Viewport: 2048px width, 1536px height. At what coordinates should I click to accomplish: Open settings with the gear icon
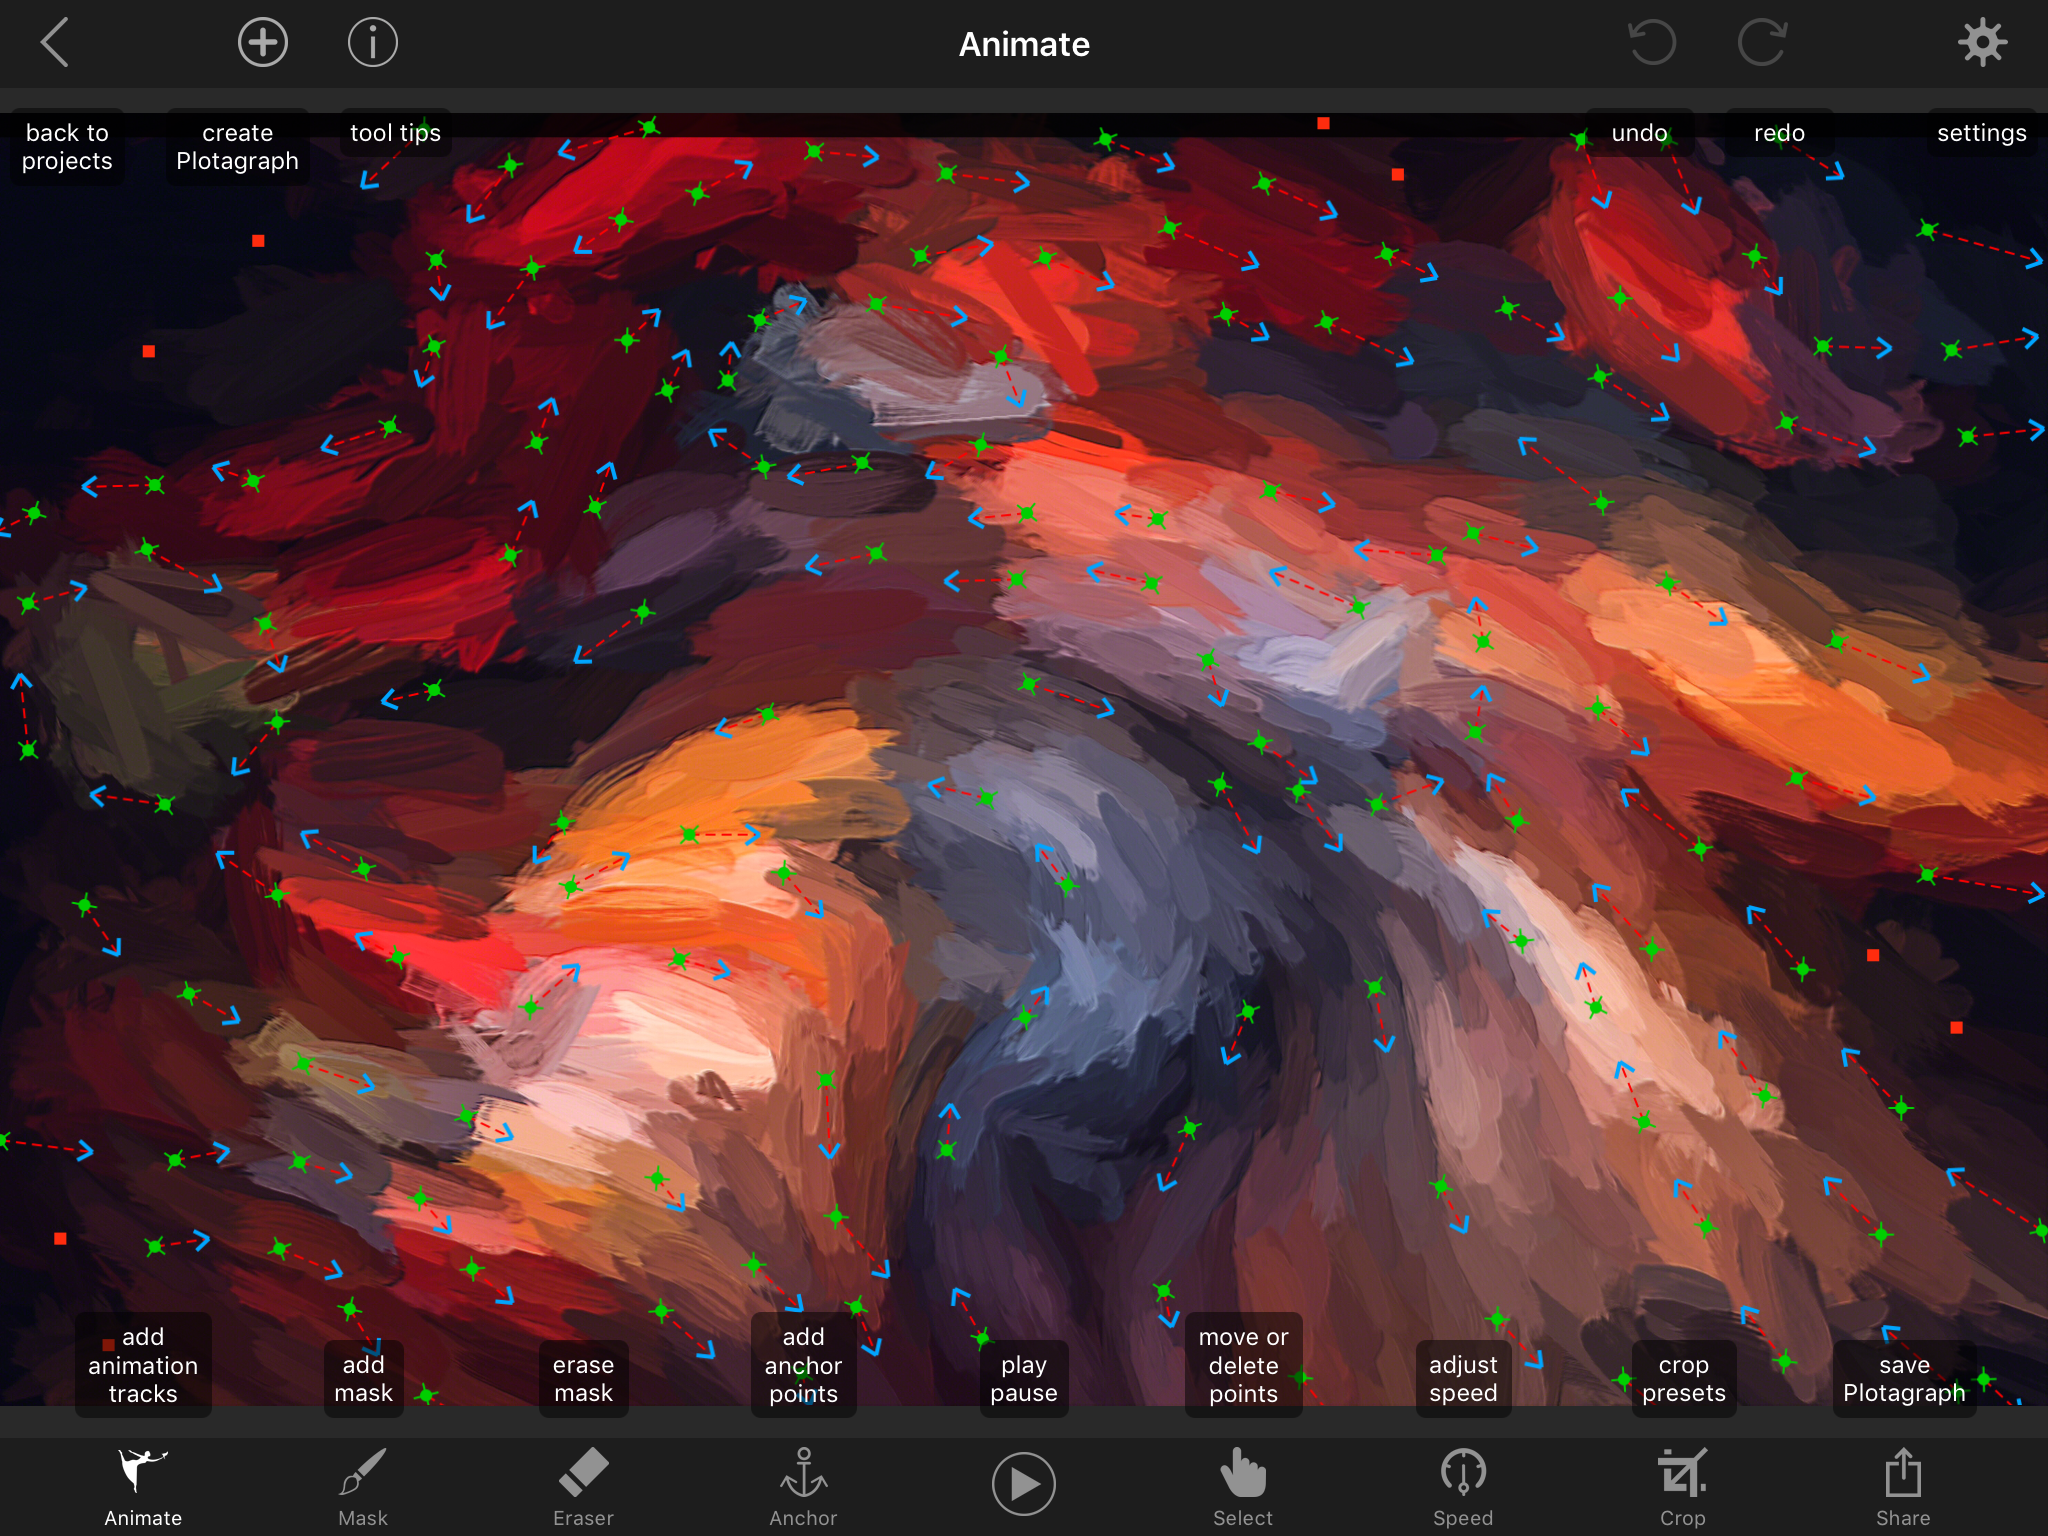tap(1982, 43)
